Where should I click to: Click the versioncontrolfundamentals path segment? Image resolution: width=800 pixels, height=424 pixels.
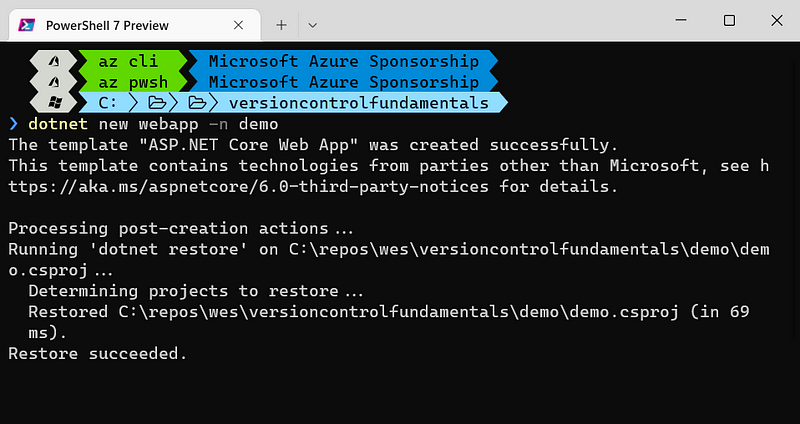(x=359, y=103)
